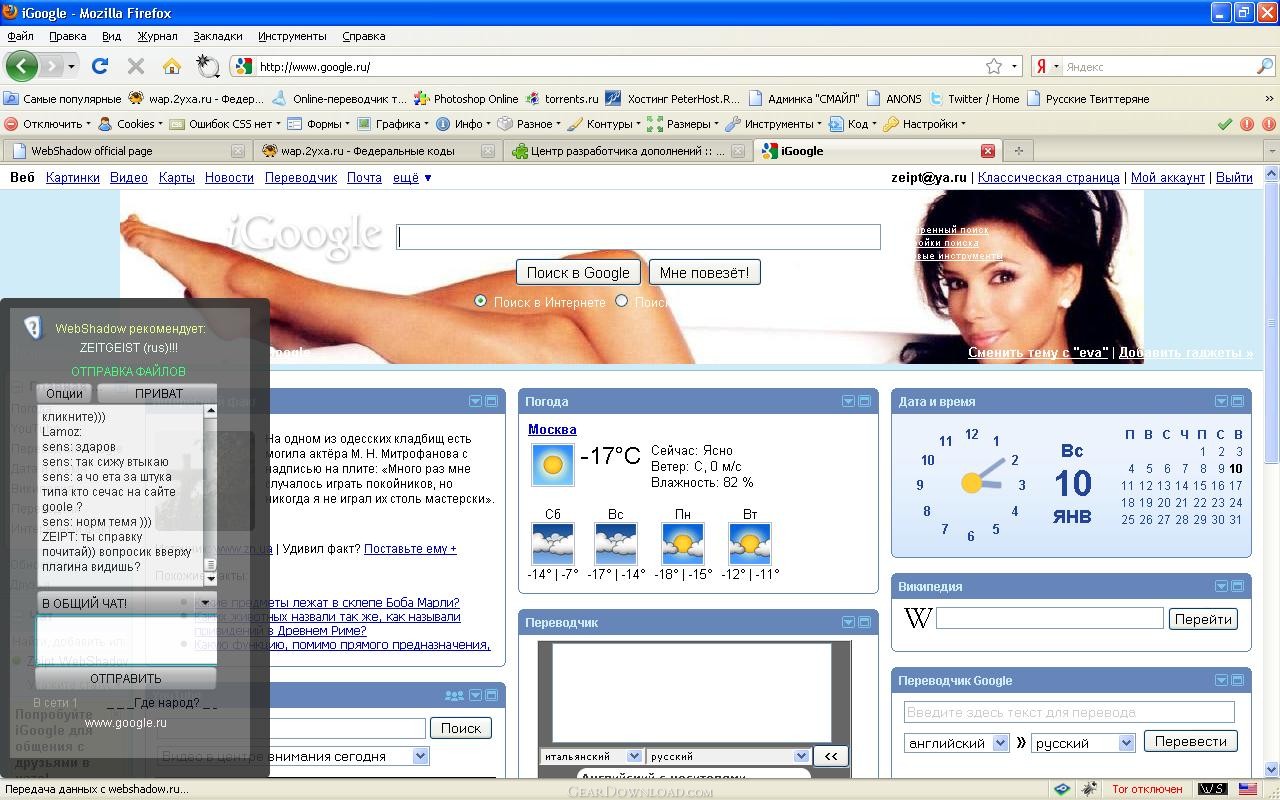Open Дата и время gadget menu arrow

point(1221,401)
